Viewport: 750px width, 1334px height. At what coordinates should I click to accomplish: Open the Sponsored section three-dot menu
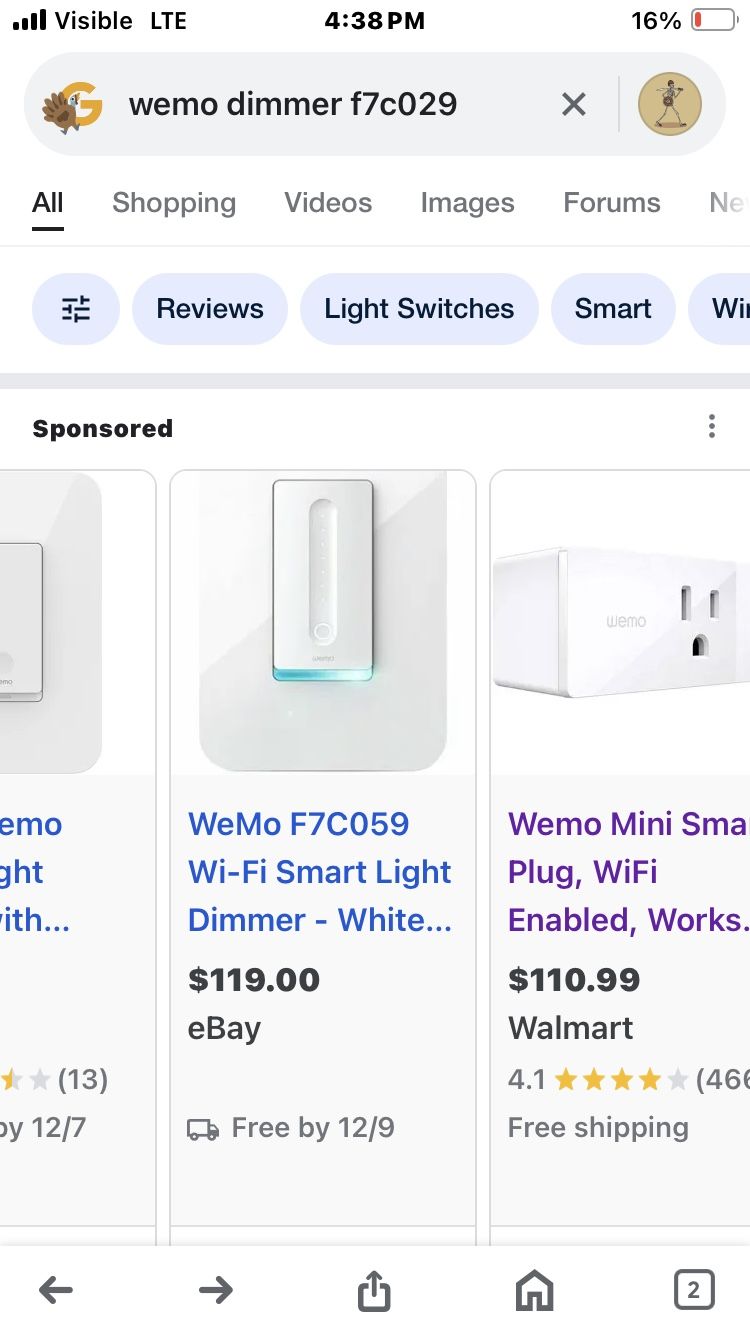(712, 426)
